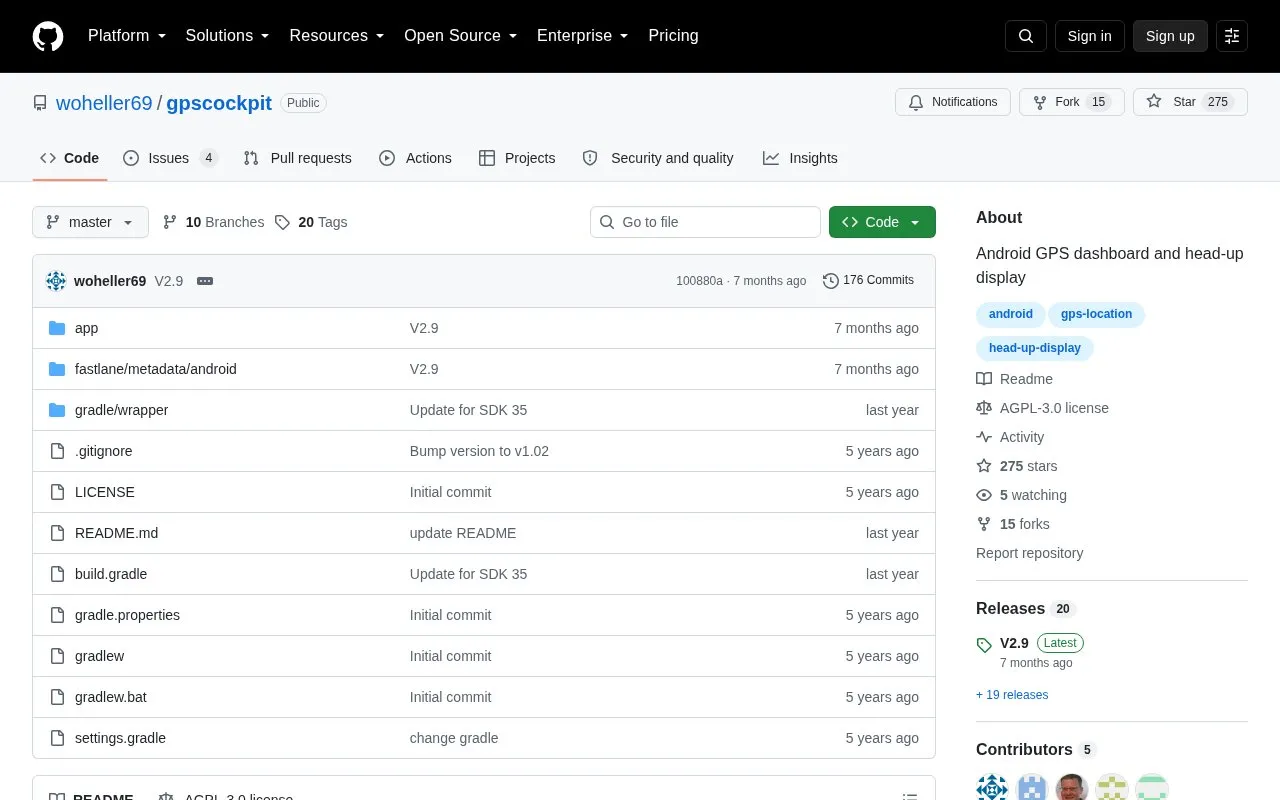Open the + 19 releases link
The height and width of the screenshot is (800, 1280).
tap(1012, 695)
